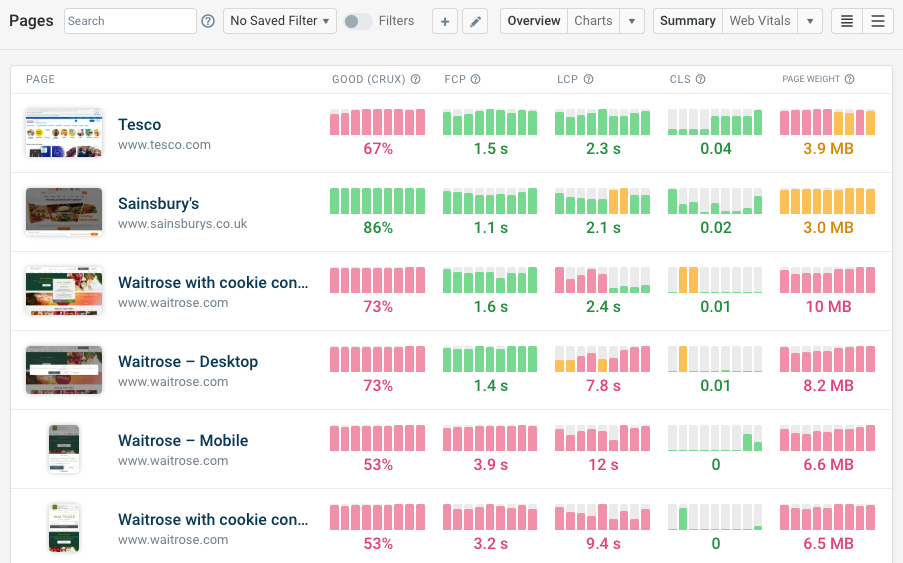Click Tesco's 2.3 s LCP value
Viewport: 903px width, 563px height.
point(603,149)
